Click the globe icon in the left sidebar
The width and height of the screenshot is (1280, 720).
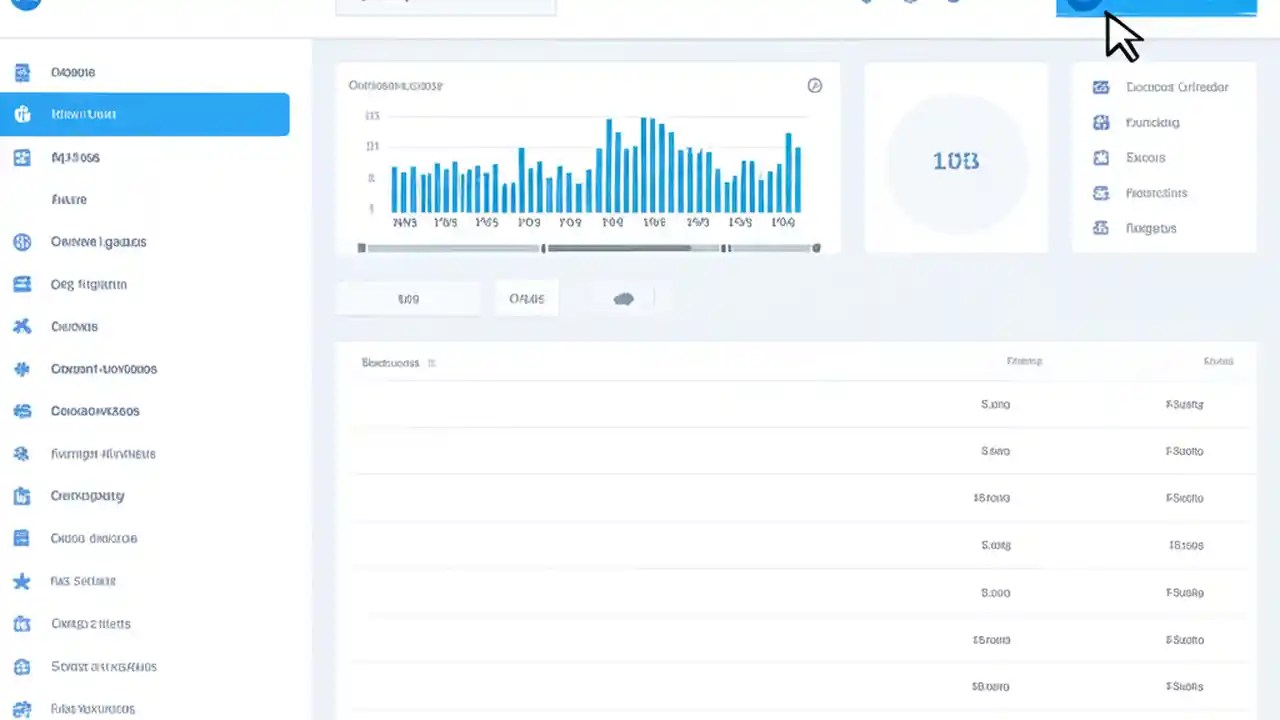(x=22, y=241)
